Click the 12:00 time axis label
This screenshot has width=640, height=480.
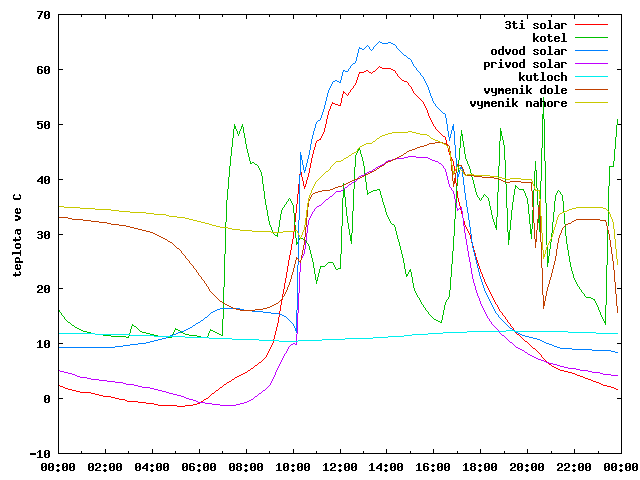[x=340, y=467]
